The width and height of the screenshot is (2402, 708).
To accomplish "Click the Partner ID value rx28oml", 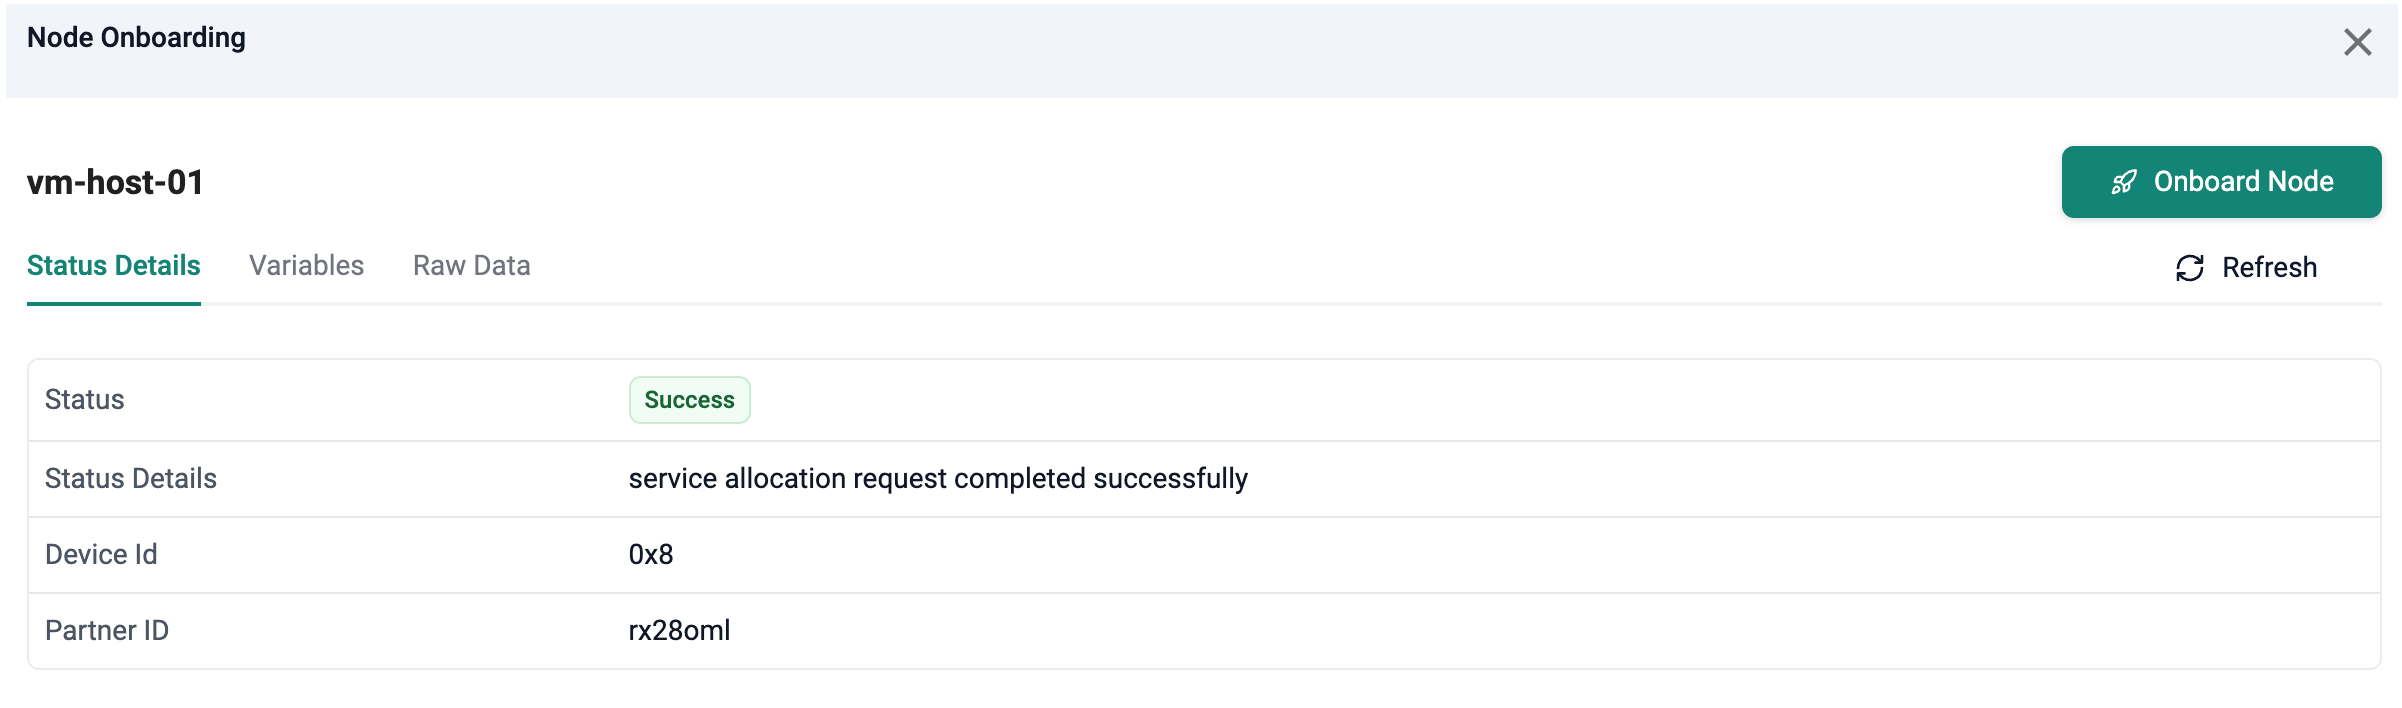I will (x=679, y=631).
